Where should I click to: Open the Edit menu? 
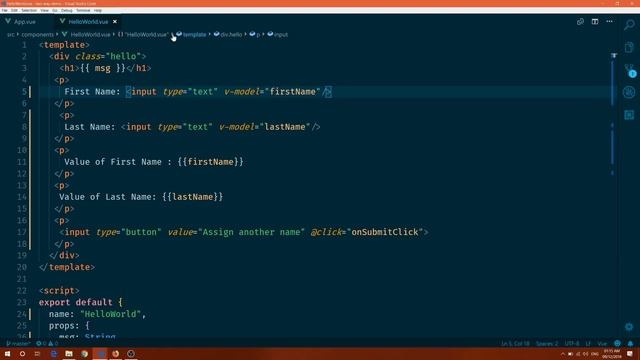pos(14,10)
